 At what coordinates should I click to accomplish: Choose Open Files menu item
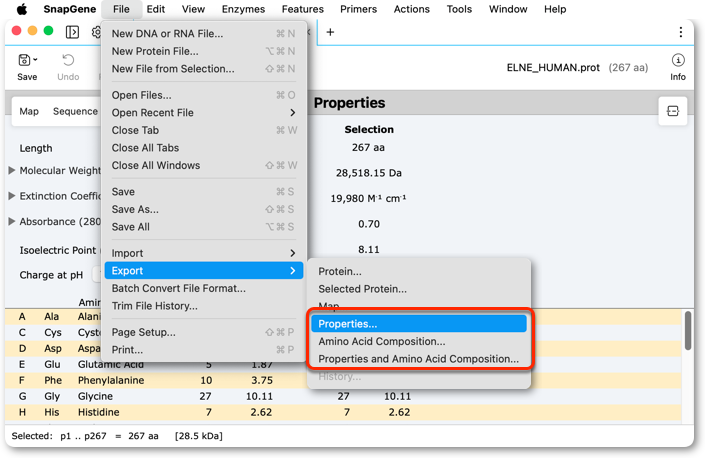(x=204, y=95)
